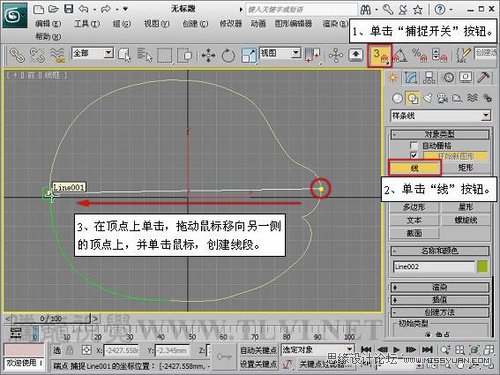Create a new scene file
This screenshot has width=500, height=375.
[x=38, y=9]
